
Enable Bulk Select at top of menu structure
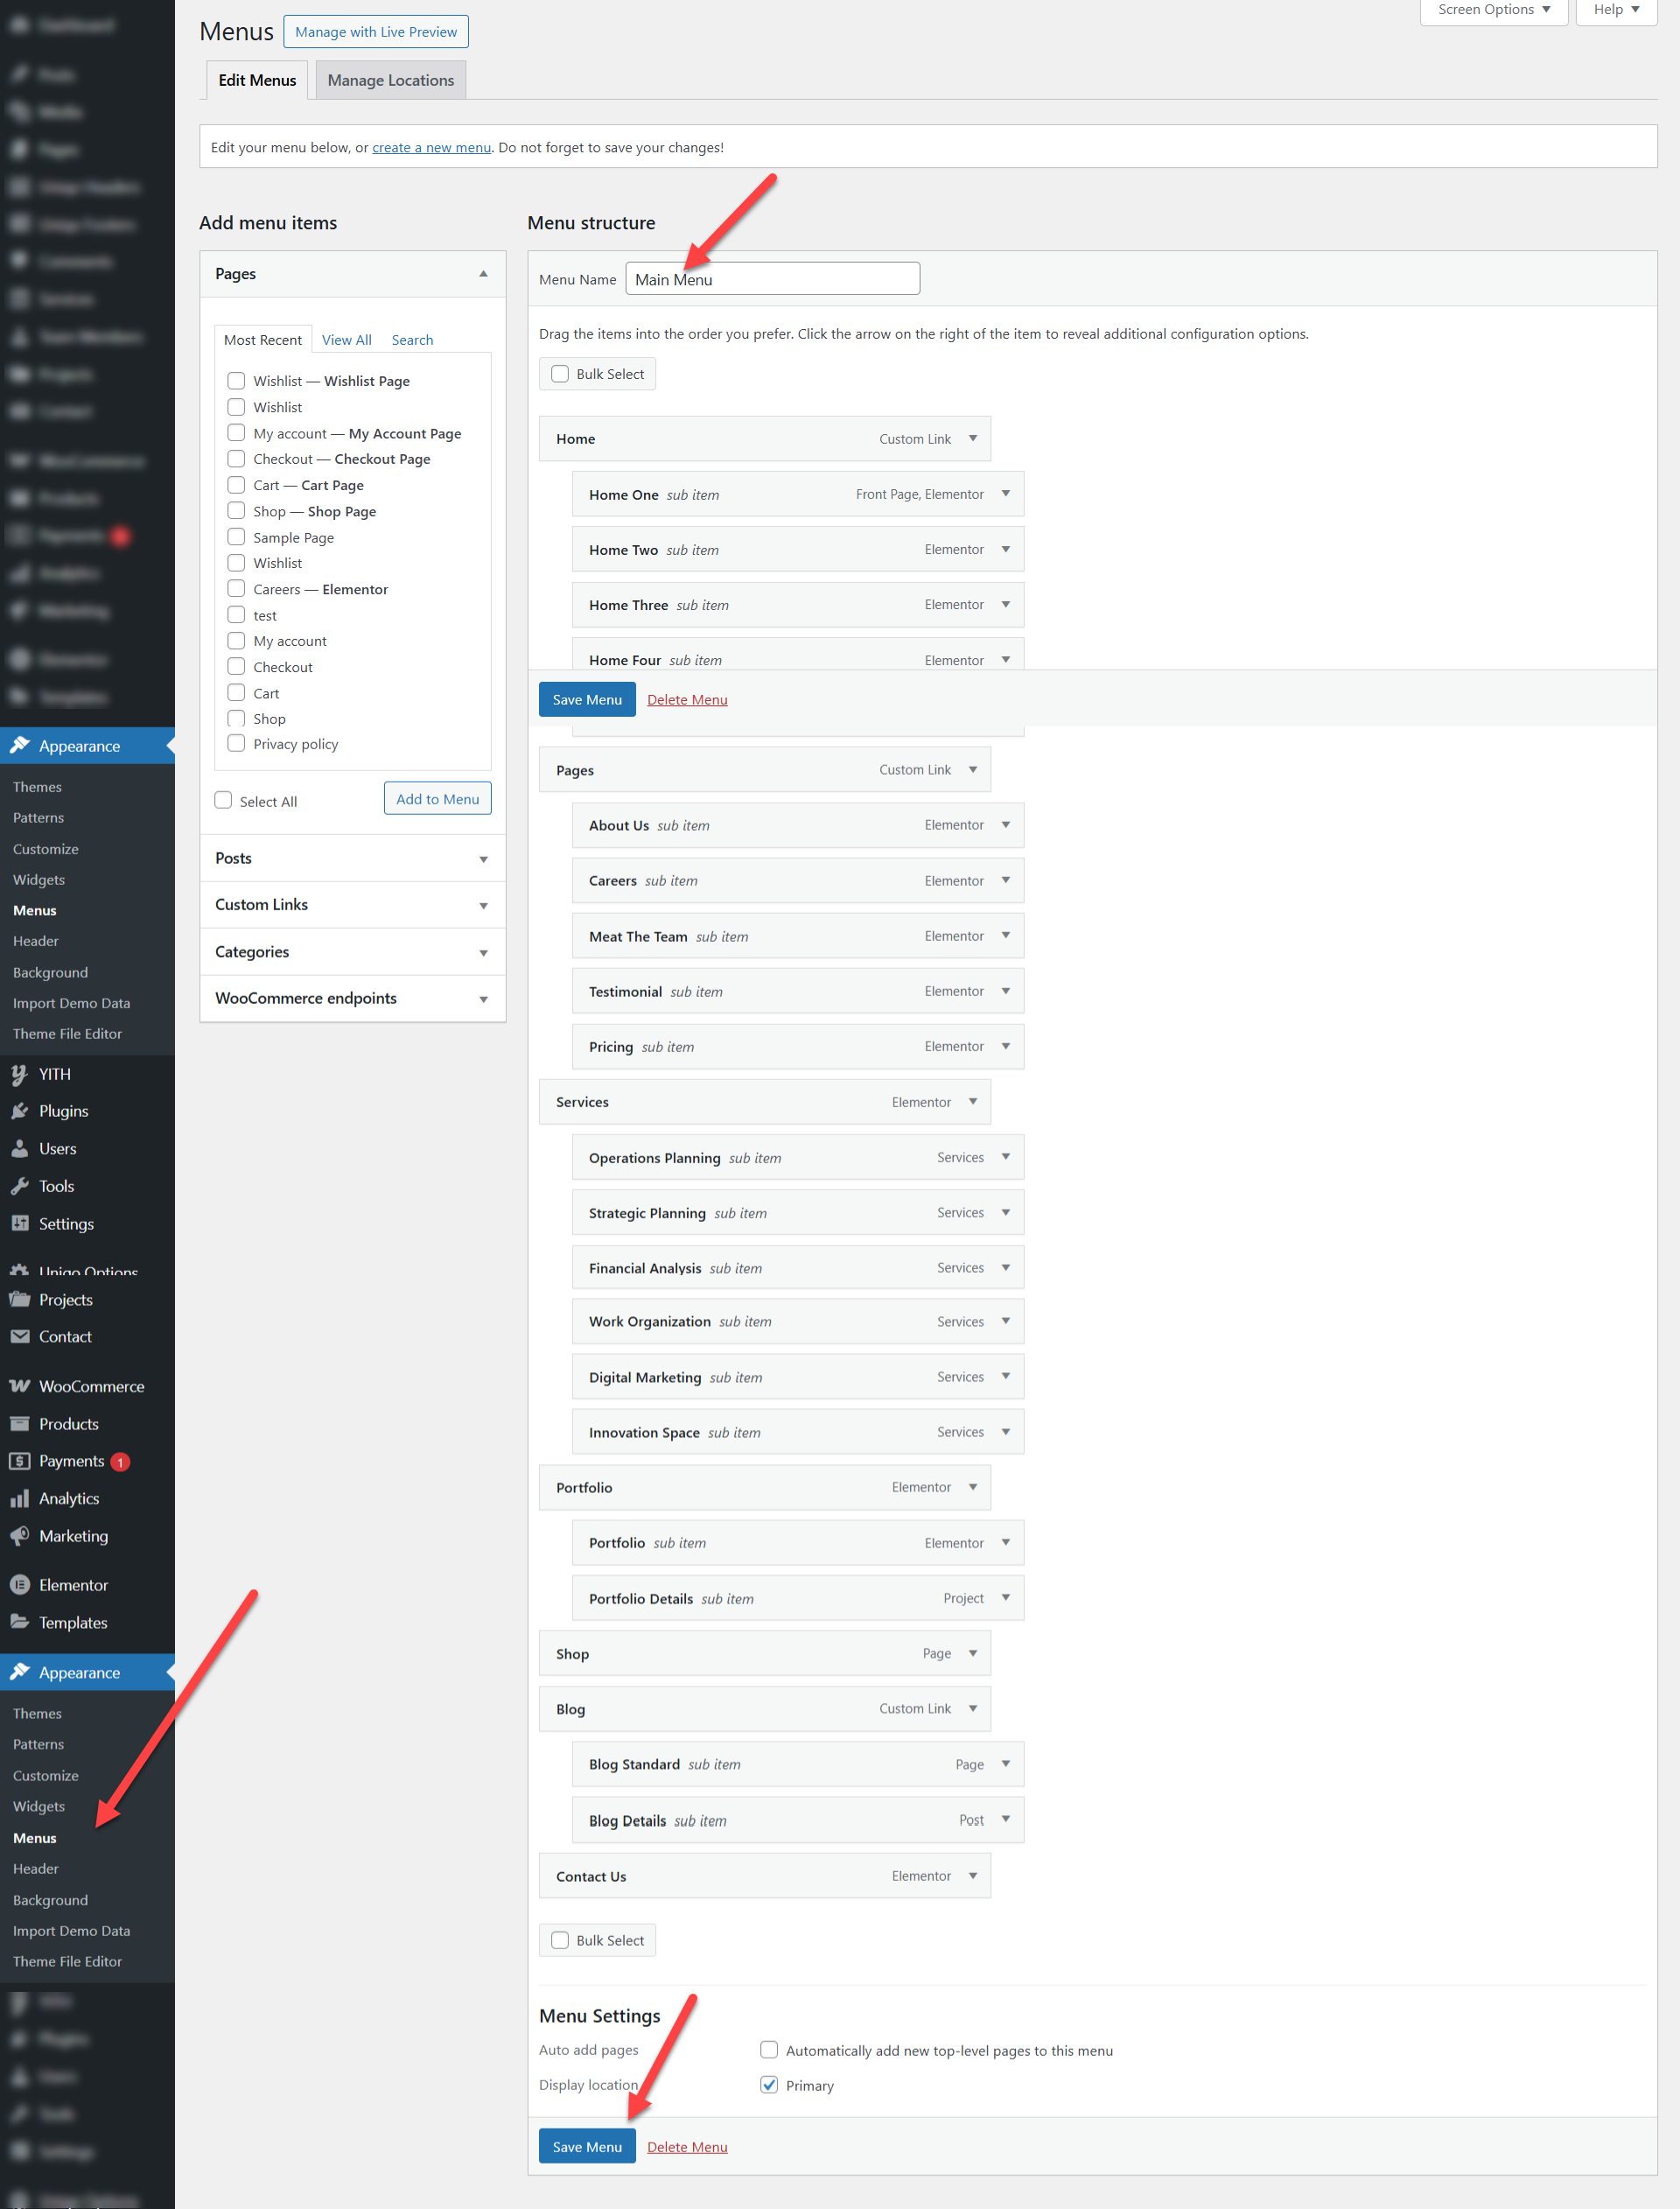[560, 374]
